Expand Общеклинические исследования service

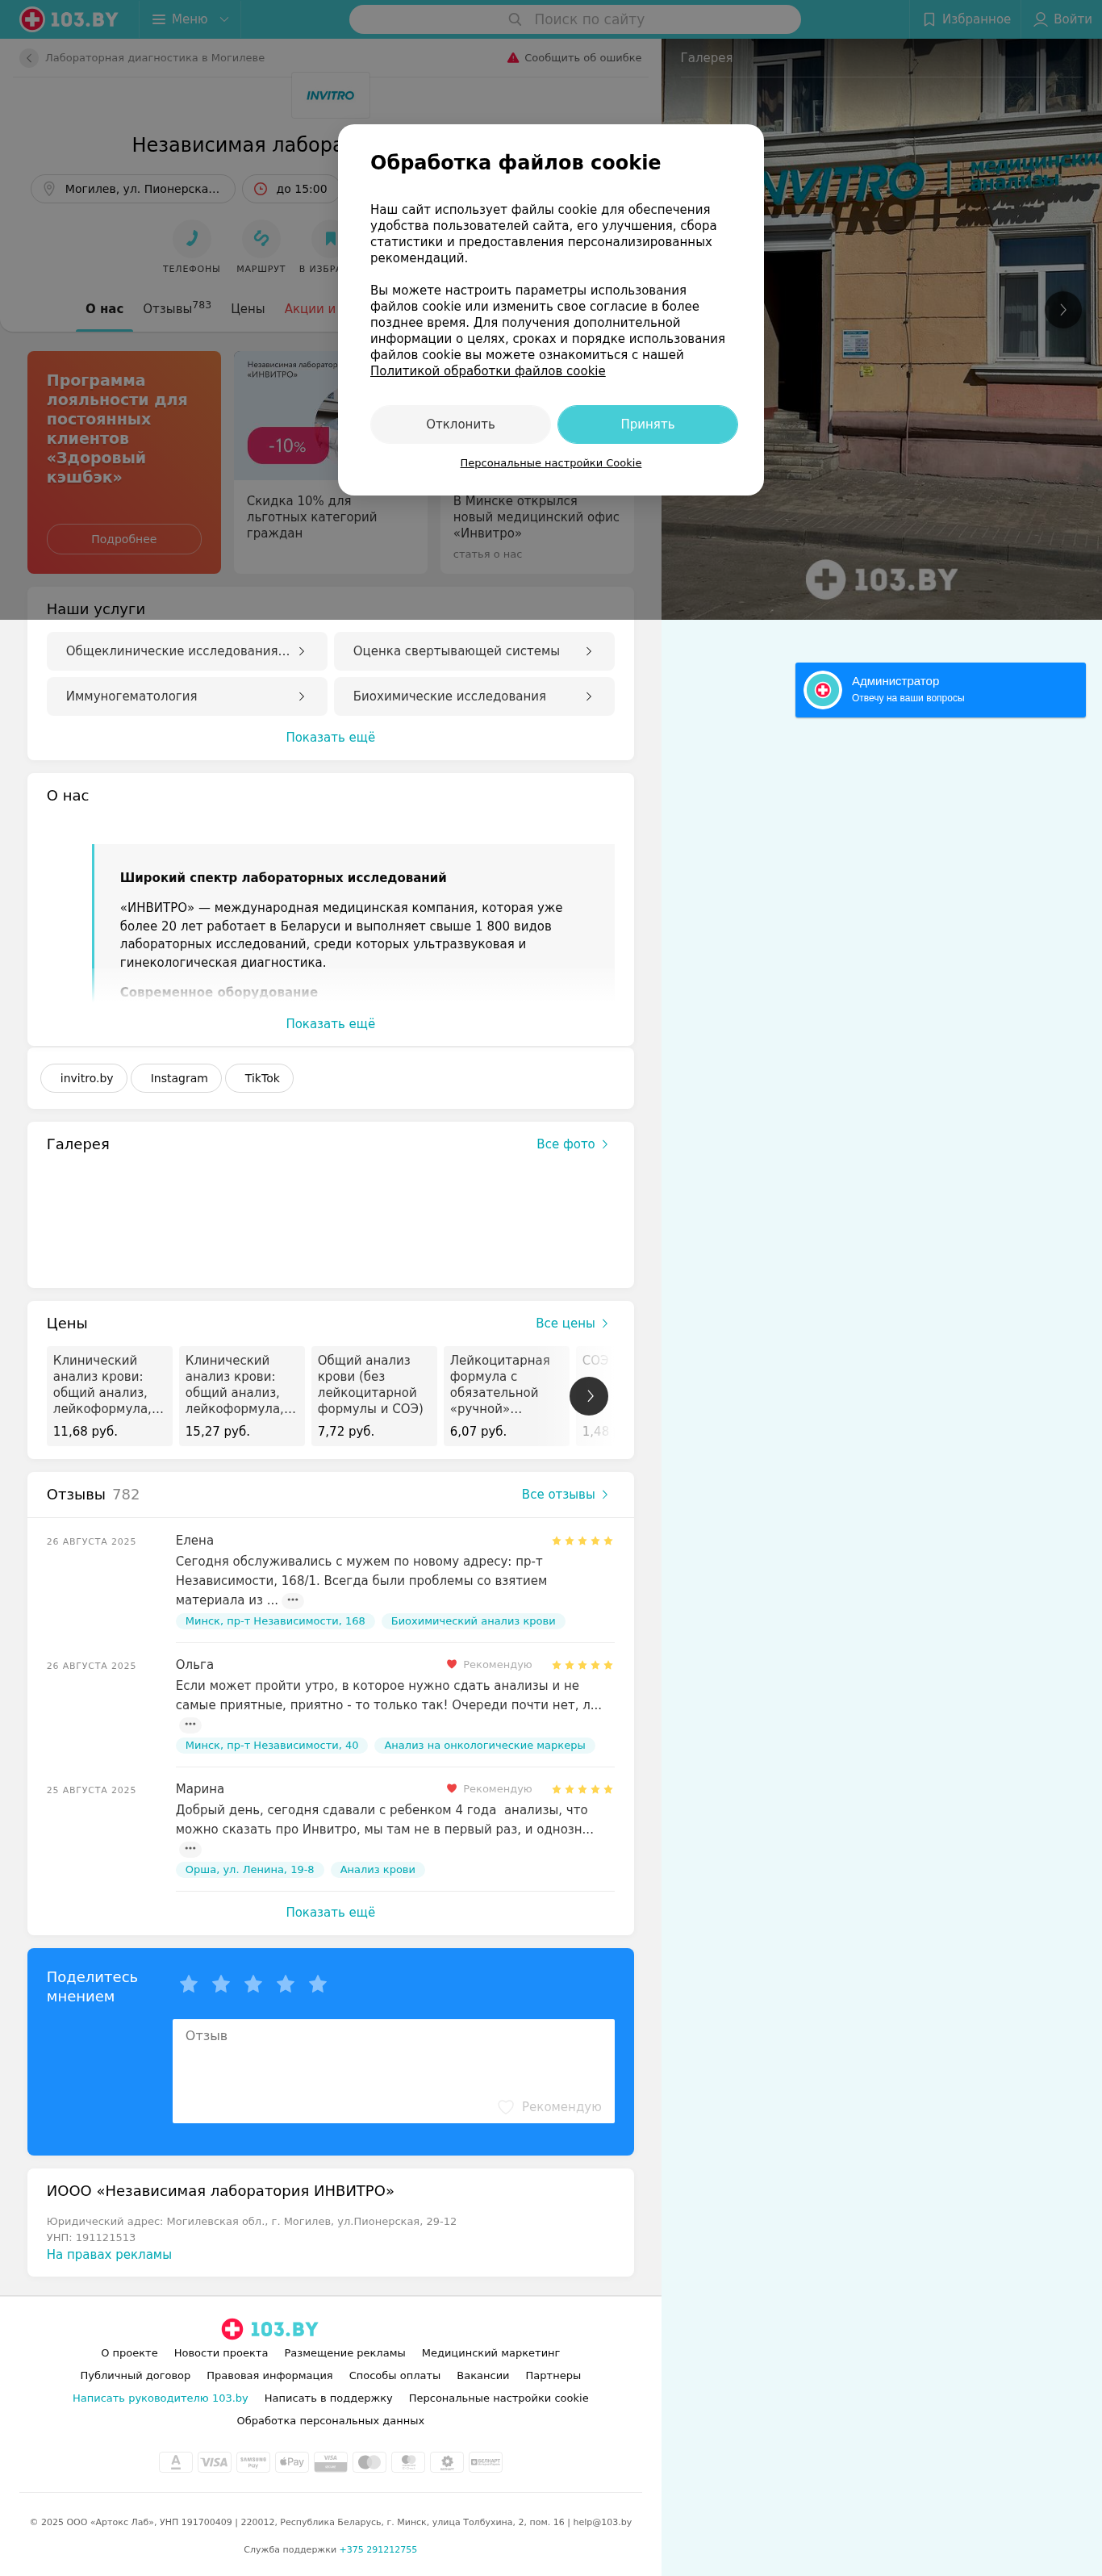click(187, 651)
